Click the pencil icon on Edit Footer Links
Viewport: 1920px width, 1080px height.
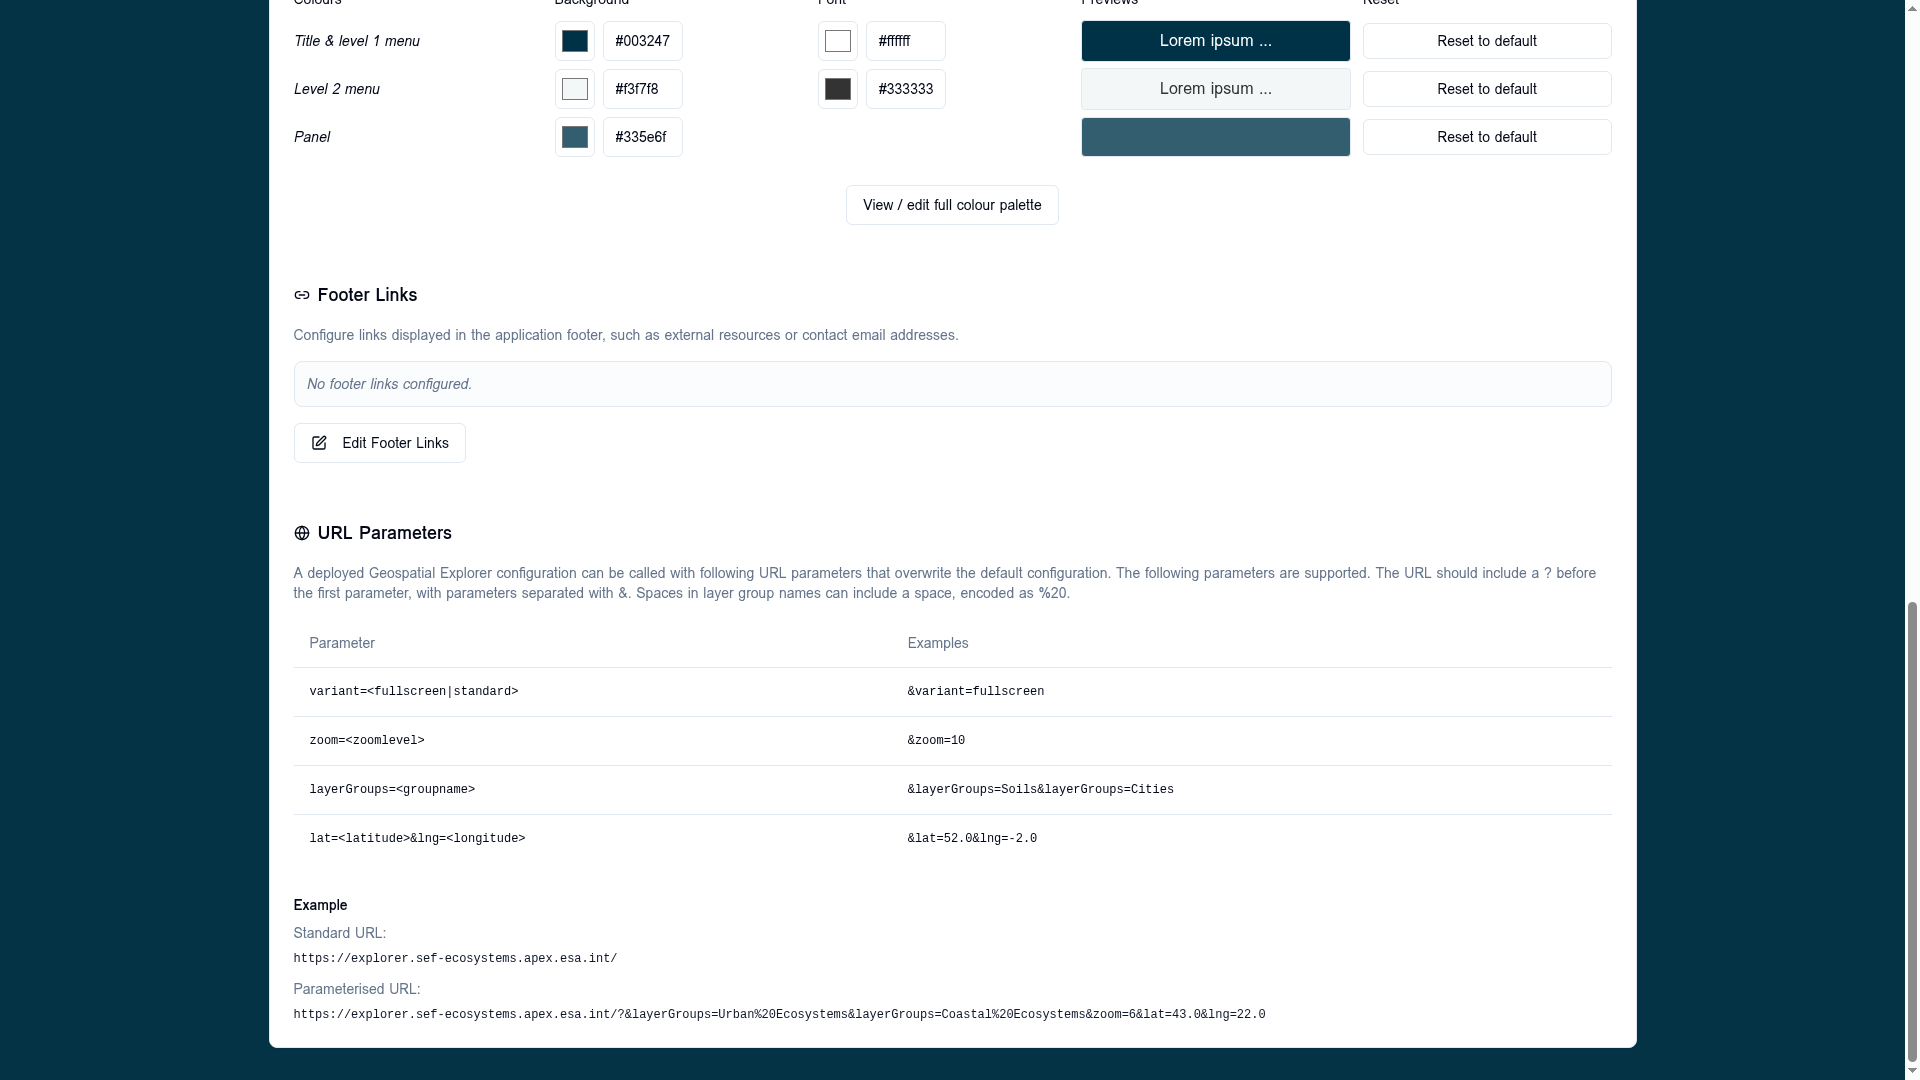click(x=319, y=443)
